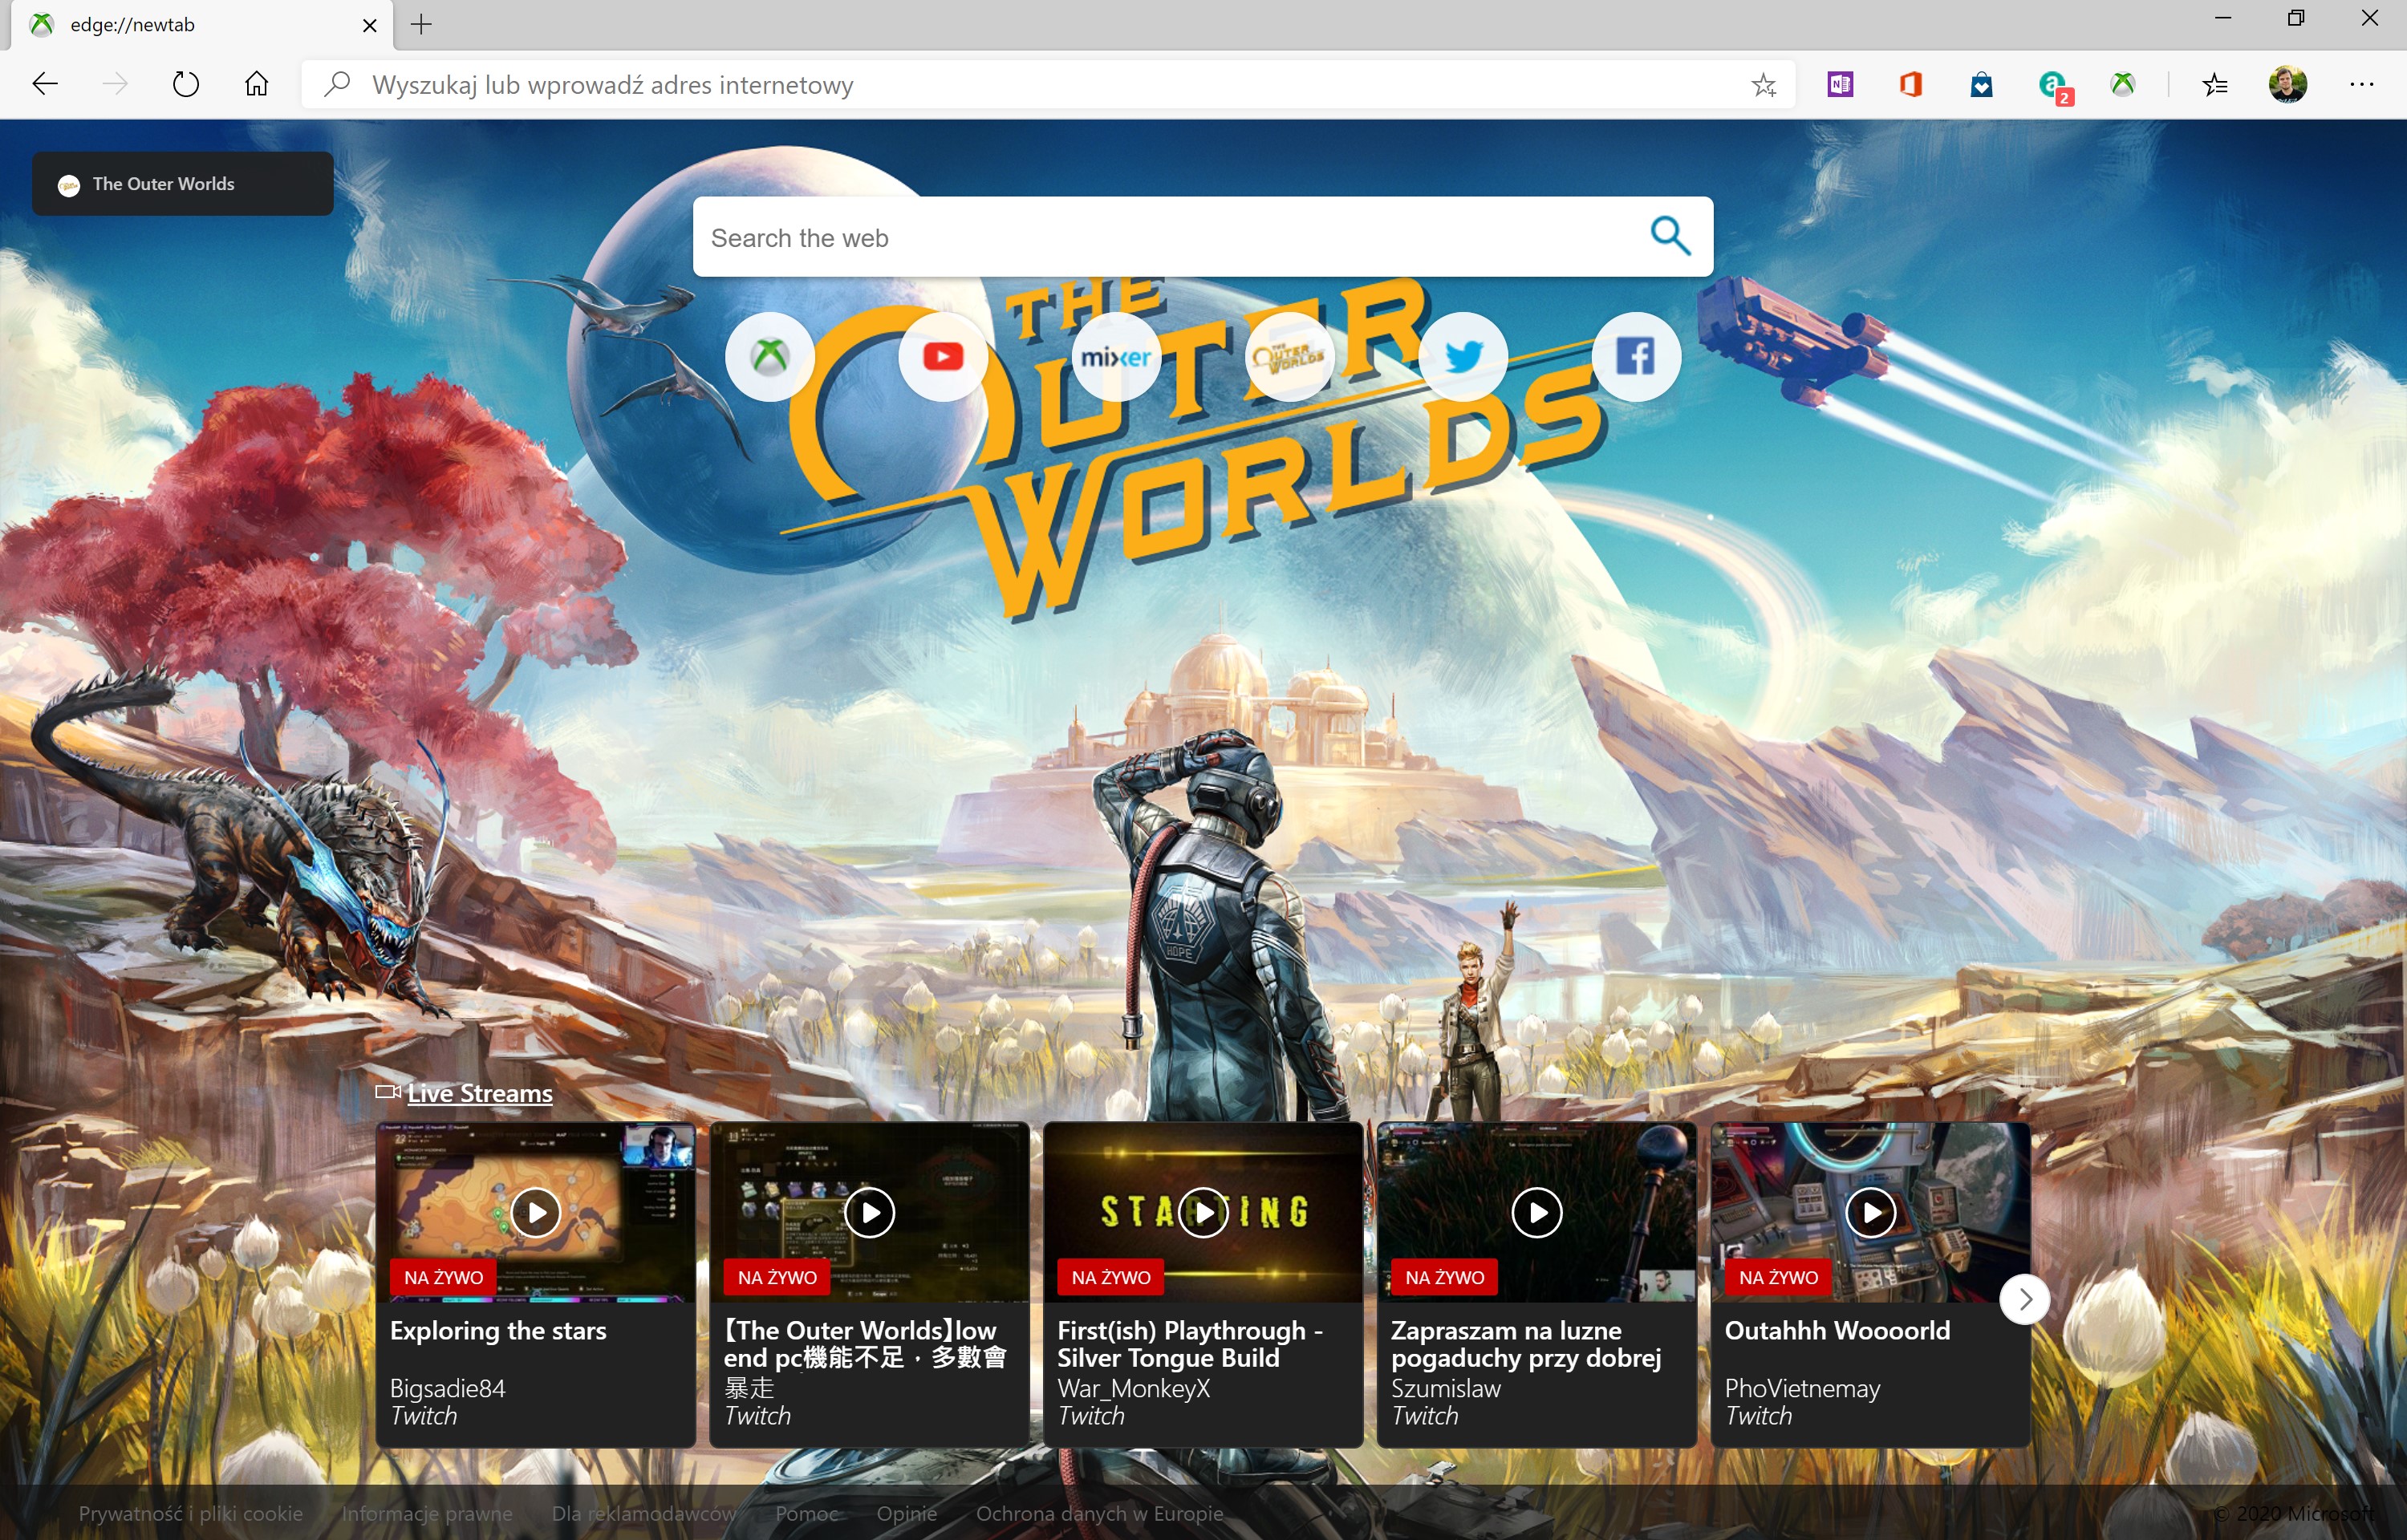
Task: Open Outahhh Wooorld title
Action: [x=1837, y=1331]
